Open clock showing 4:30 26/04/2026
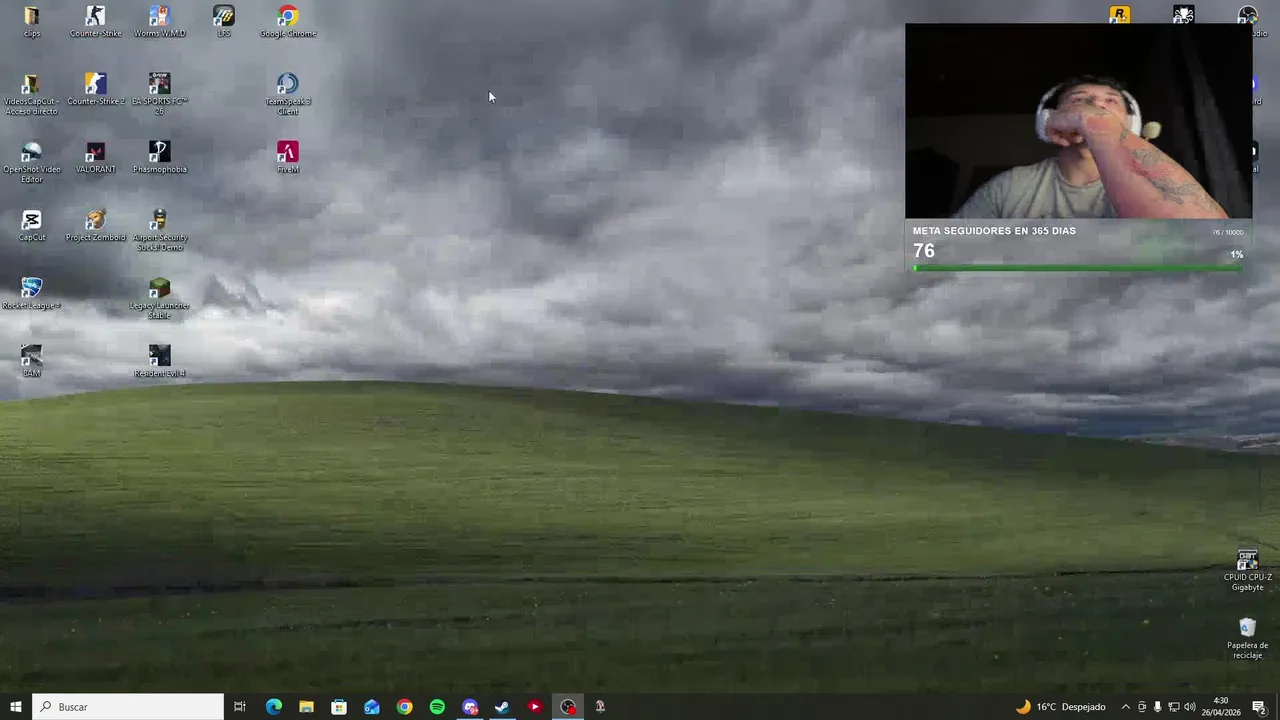Screen dimensions: 1280x720 pos(1221,707)
